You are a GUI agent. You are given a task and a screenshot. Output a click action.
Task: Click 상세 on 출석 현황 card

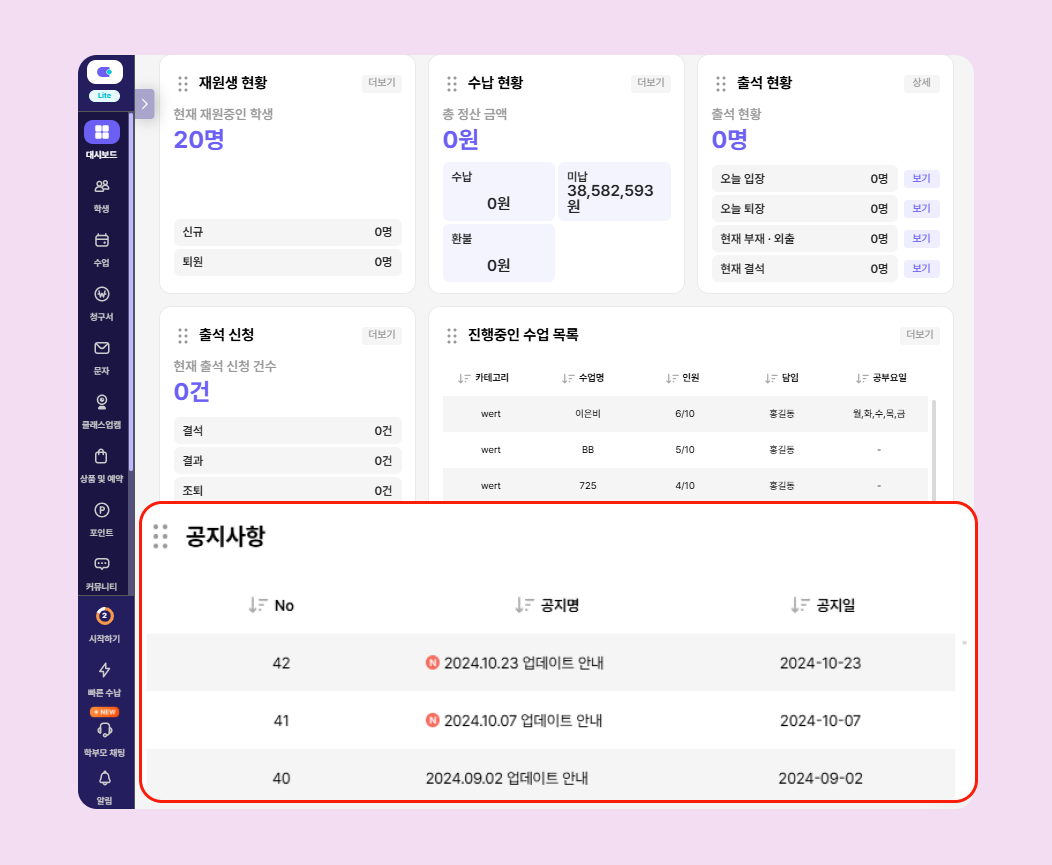point(921,83)
